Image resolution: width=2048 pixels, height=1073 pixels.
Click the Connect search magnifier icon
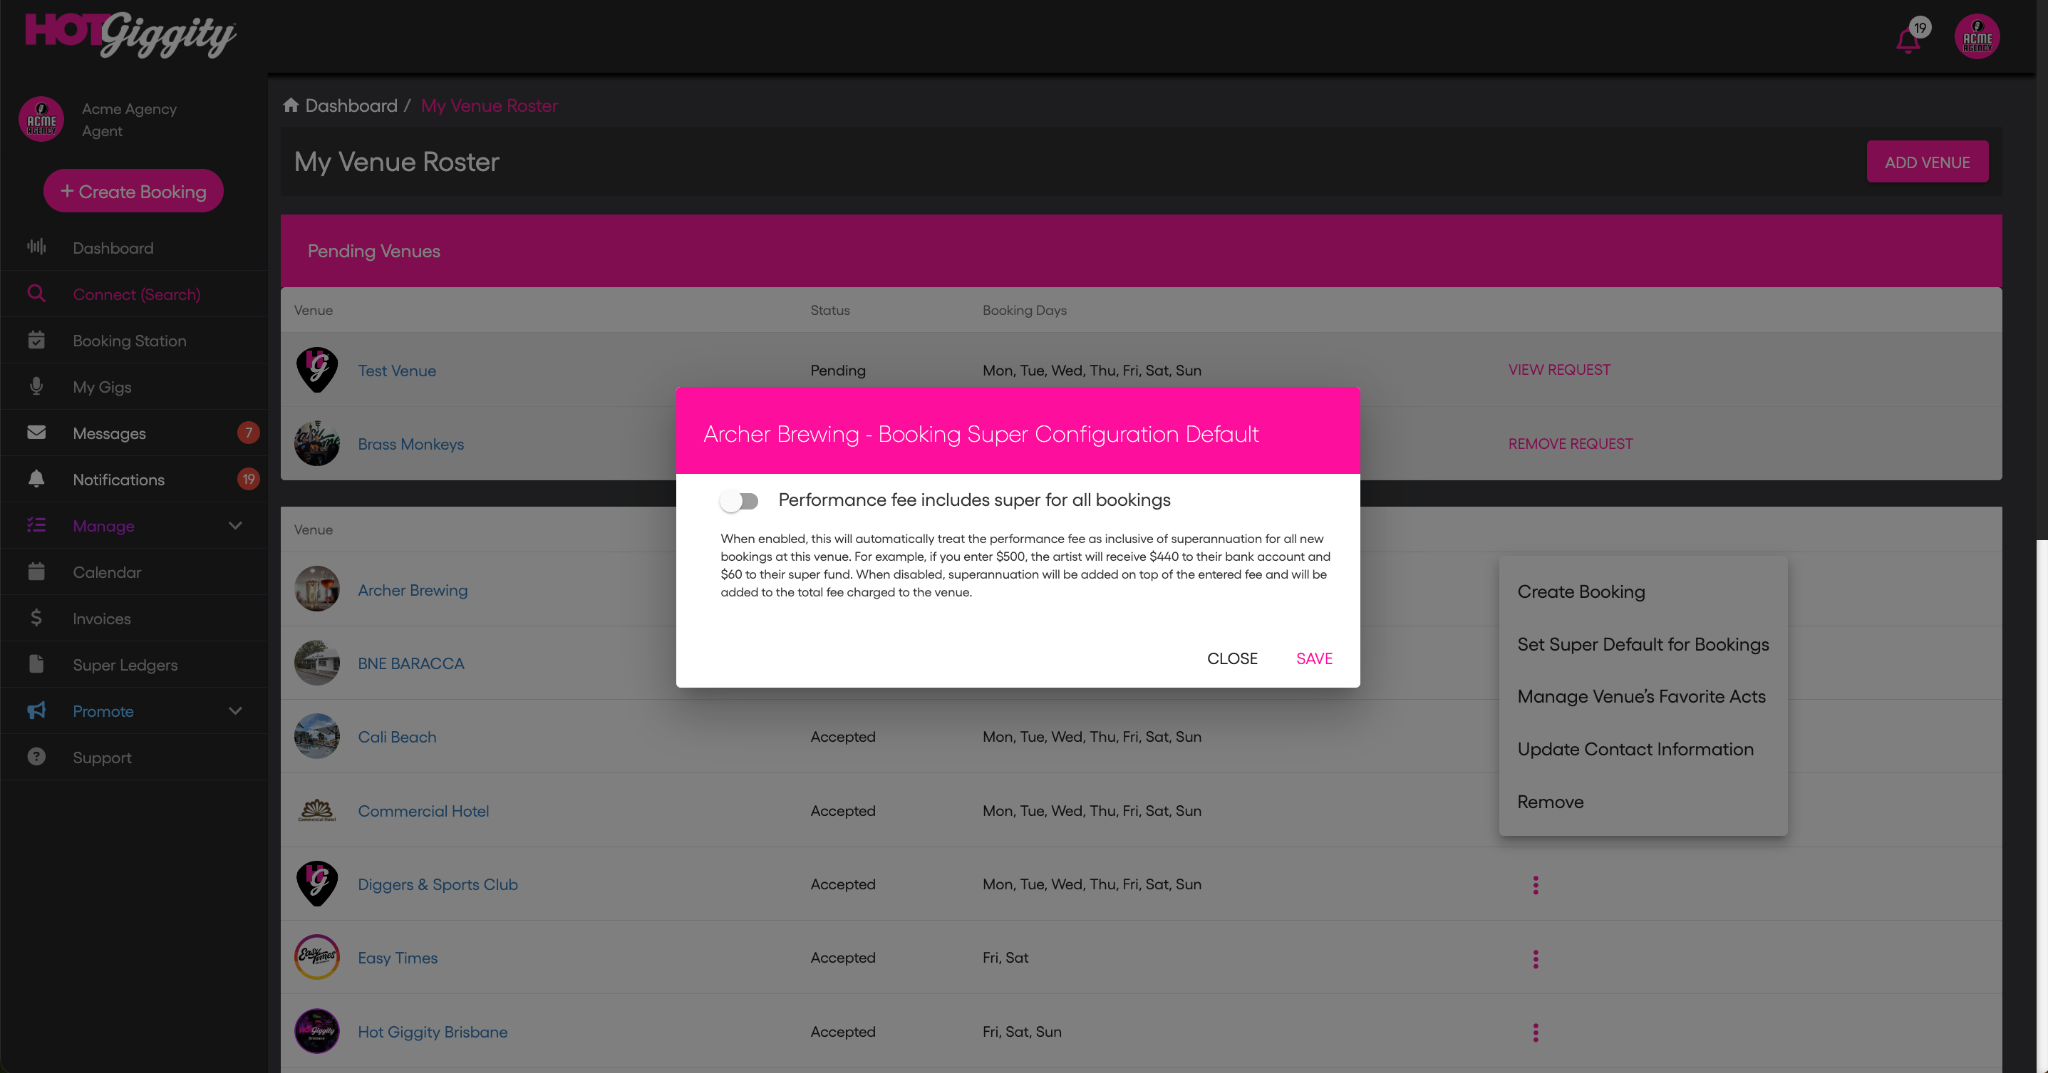coord(37,294)
